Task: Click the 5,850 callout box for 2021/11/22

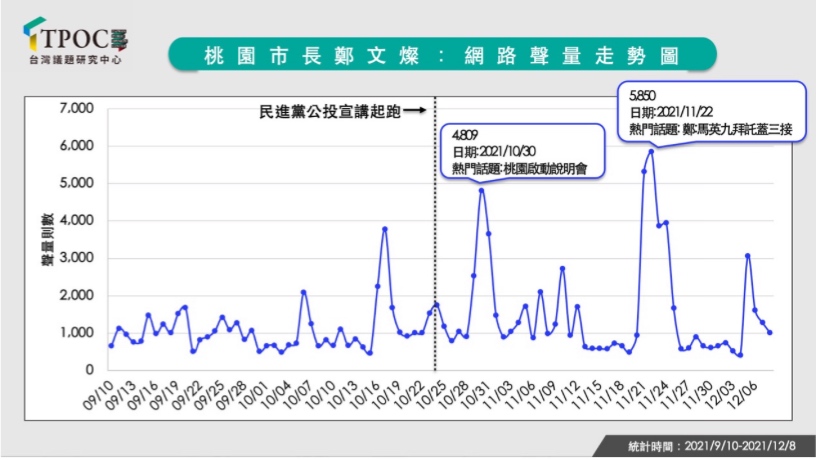Action: pyautogui.click(x=712, y=112)
